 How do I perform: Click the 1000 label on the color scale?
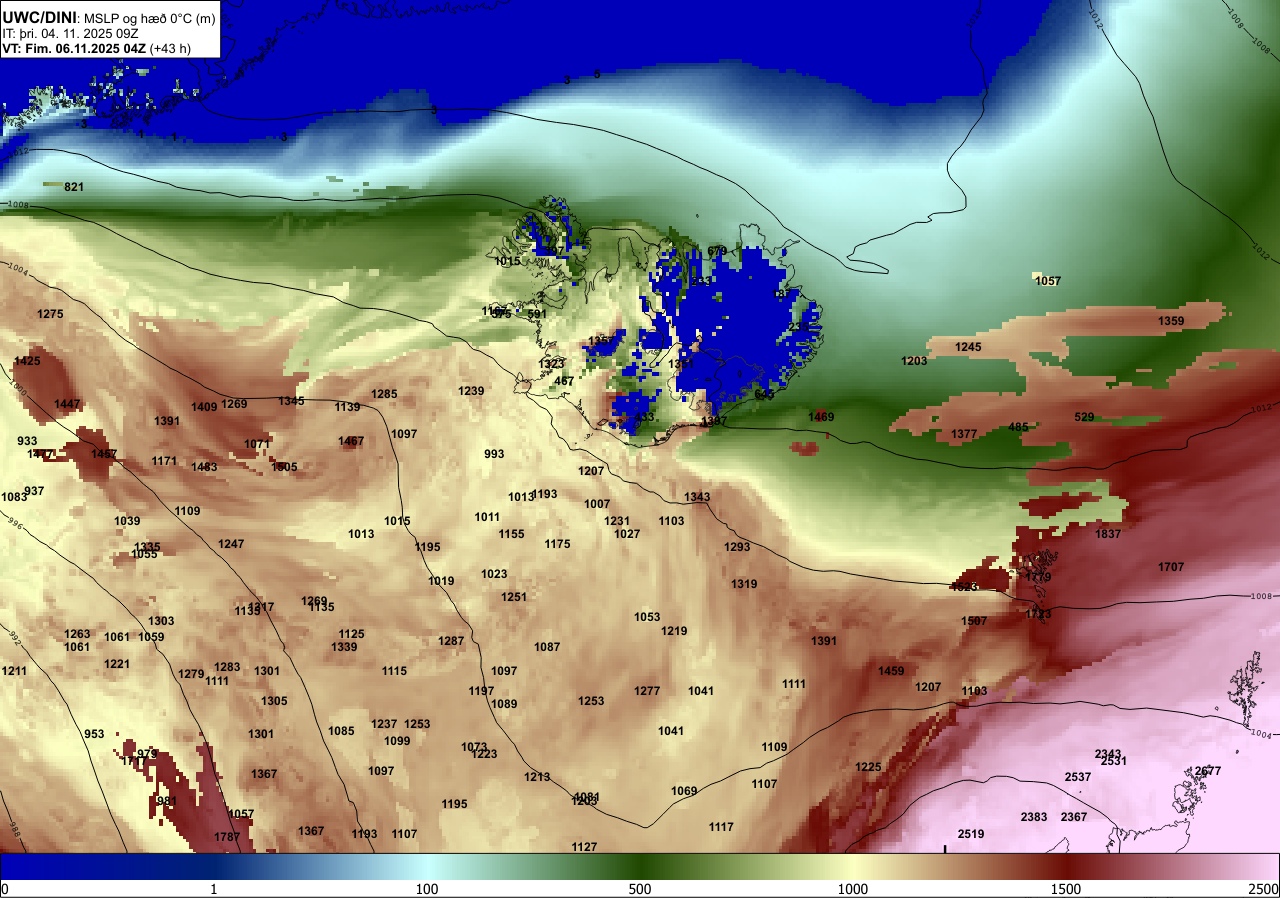(852, 889)
